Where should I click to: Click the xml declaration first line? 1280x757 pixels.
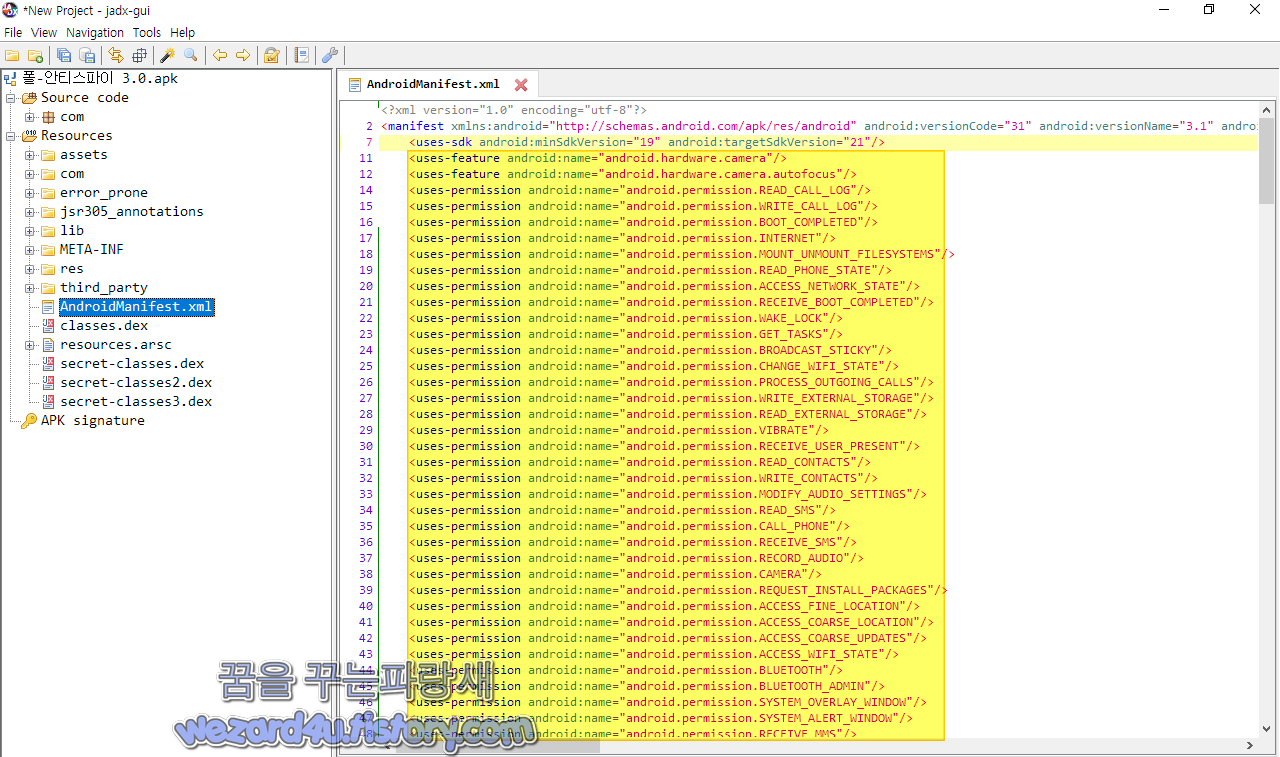[513, 110]
